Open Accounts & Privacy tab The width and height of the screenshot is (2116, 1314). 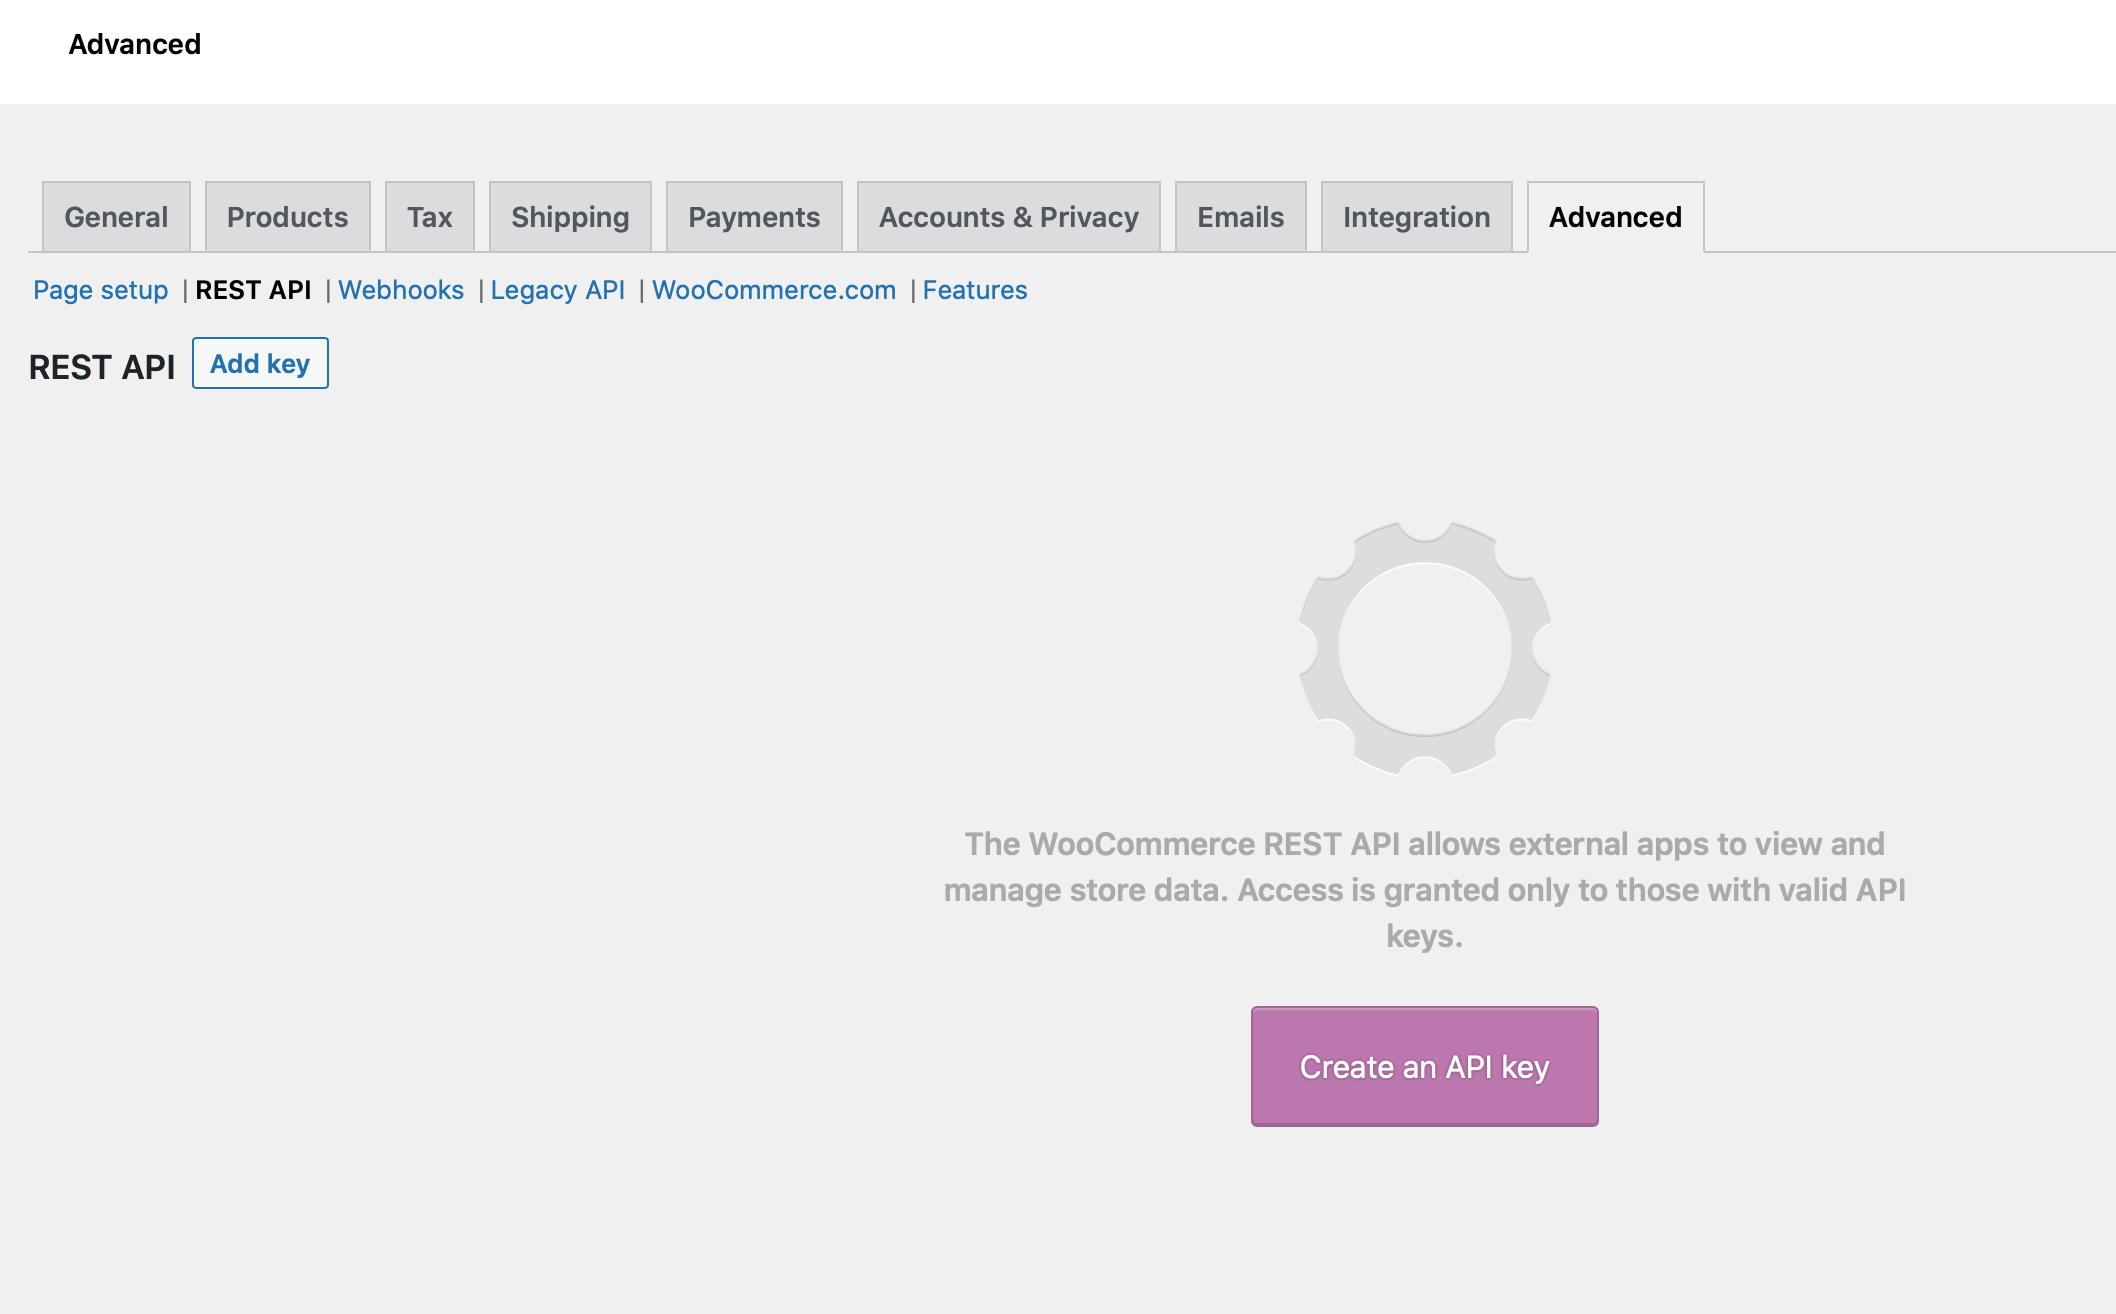tap(1009, 217)
